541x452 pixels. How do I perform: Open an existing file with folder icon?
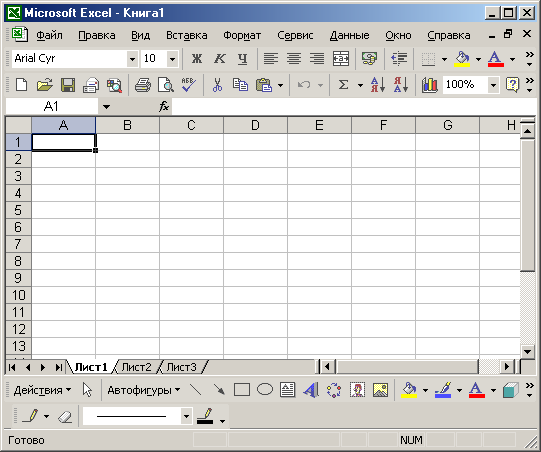(x=45, y=85)
